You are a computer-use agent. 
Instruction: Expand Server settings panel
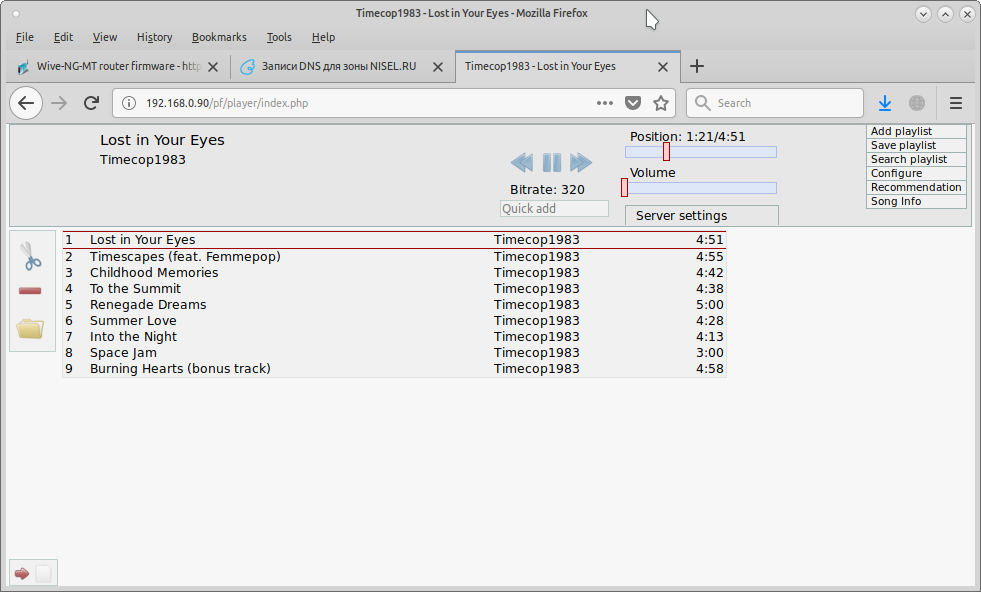702,215
